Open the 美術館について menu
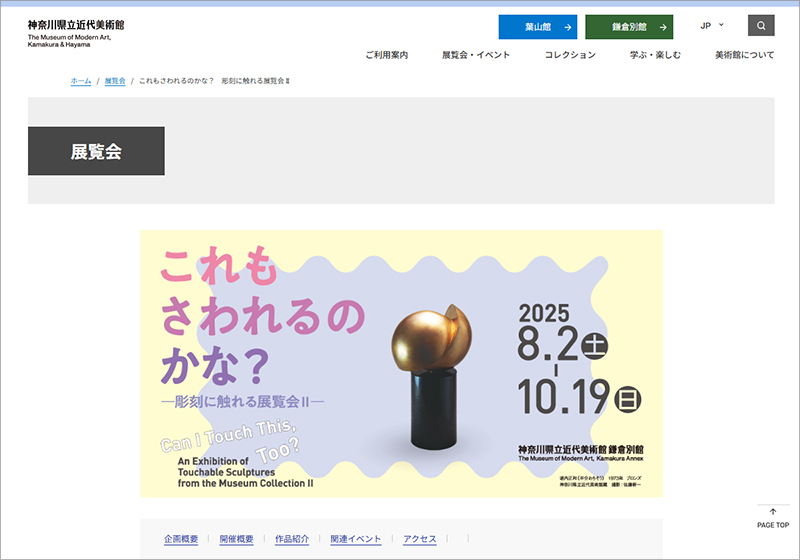800x560 pixels. point(744,55)
